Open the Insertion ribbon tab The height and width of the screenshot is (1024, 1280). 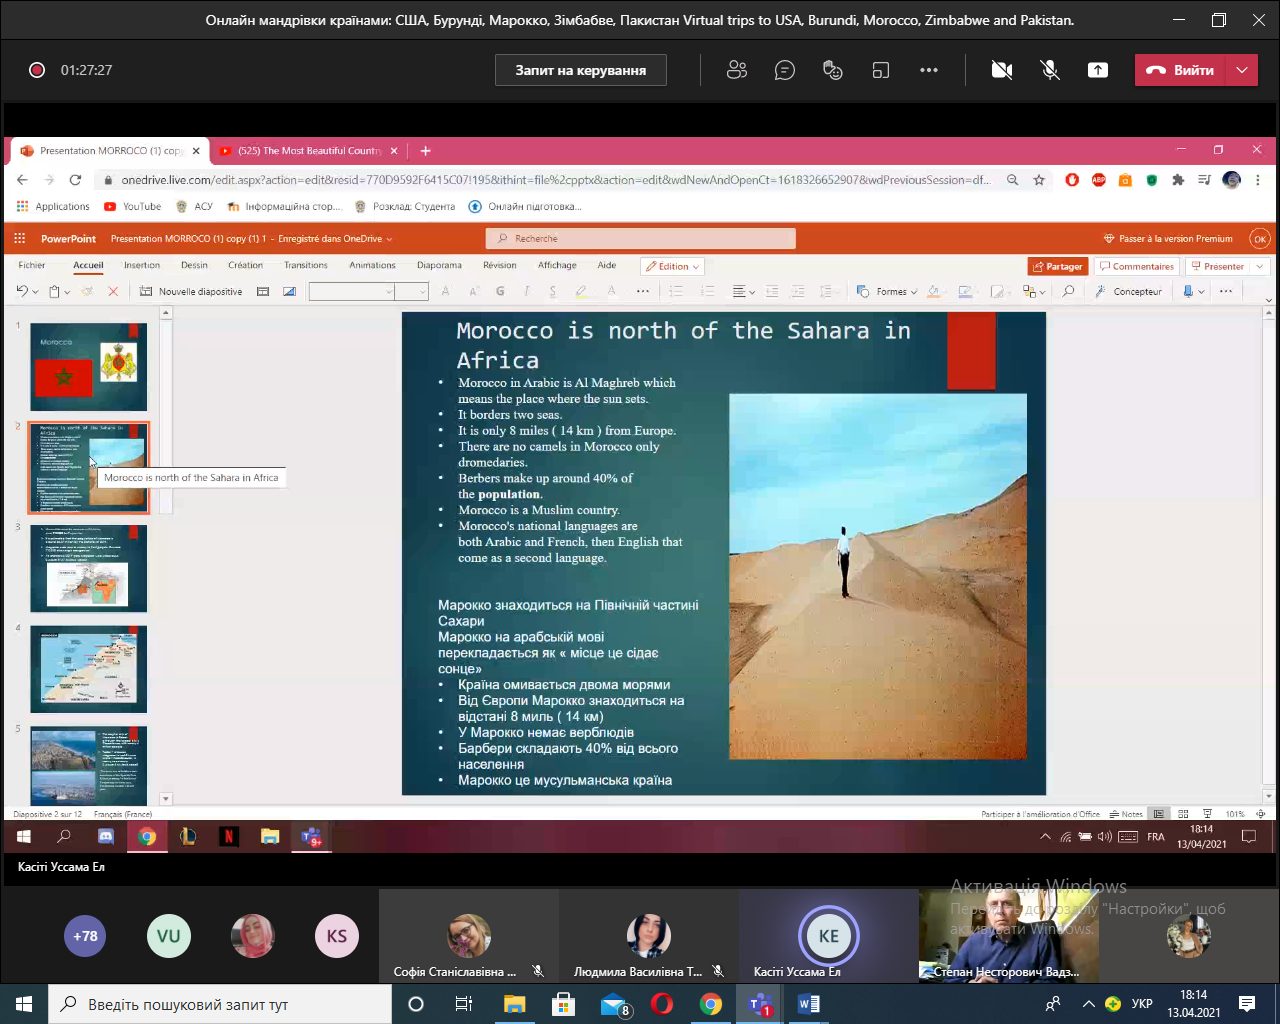coord(142,265)
